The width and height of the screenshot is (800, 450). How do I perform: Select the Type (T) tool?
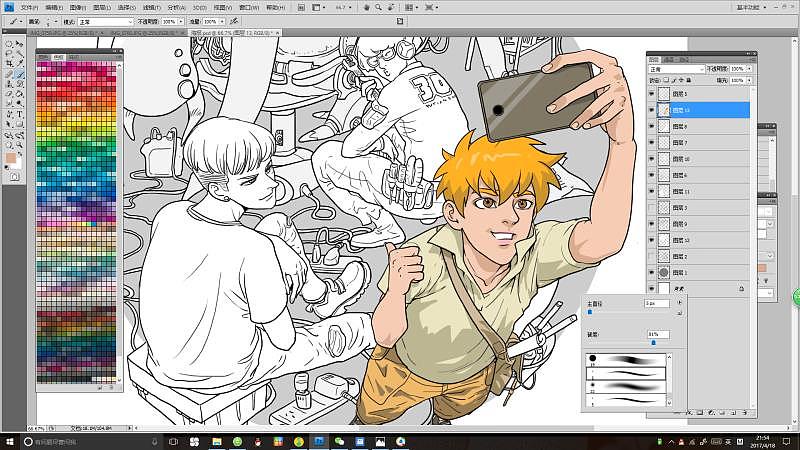pyautogui.click(x=20, y=114)
